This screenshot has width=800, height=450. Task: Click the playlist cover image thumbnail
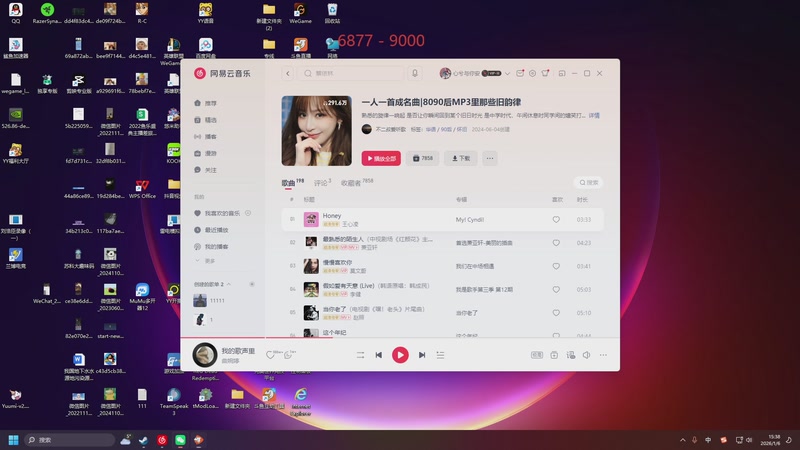click(317, 131)
